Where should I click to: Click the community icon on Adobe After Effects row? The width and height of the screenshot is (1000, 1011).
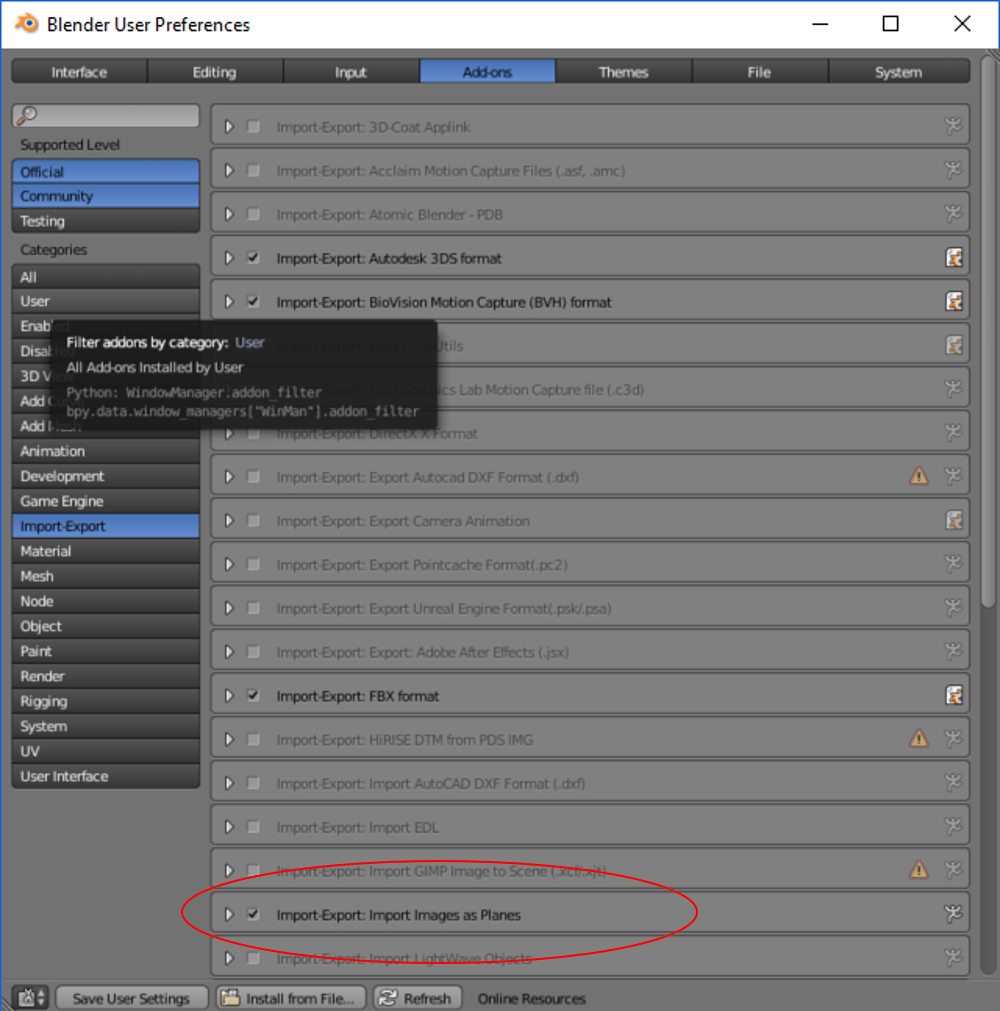[x=953, y=652]
